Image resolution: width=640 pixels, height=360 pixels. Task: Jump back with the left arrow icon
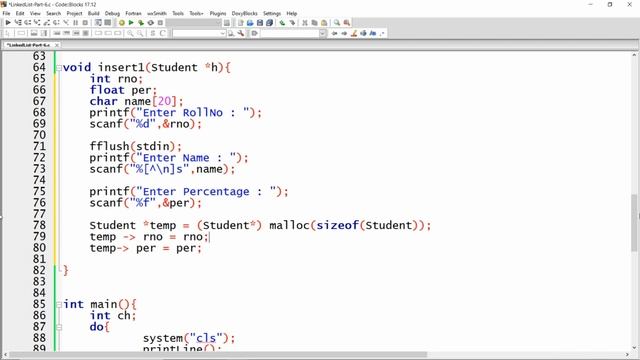tap(334, 33)
